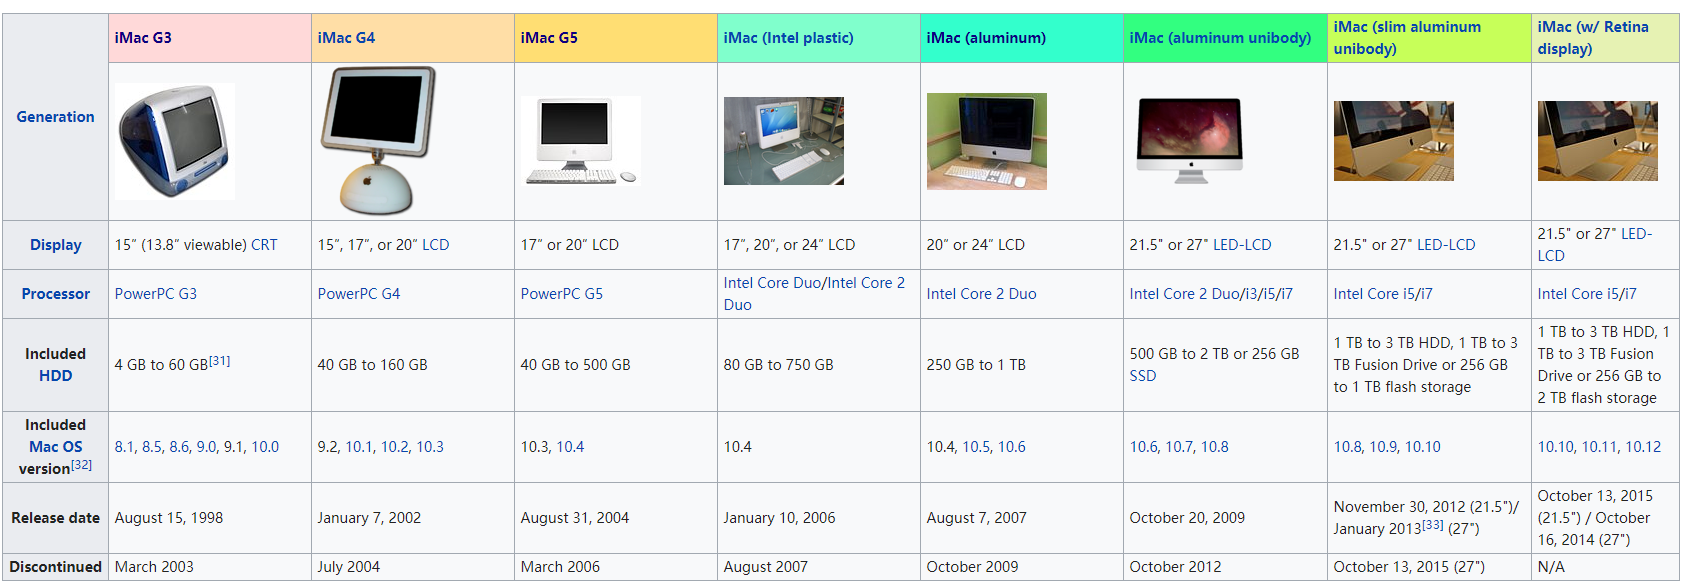Open the iMac G3 header link
Screen dimensions: 1691x584
coord(143,38)
